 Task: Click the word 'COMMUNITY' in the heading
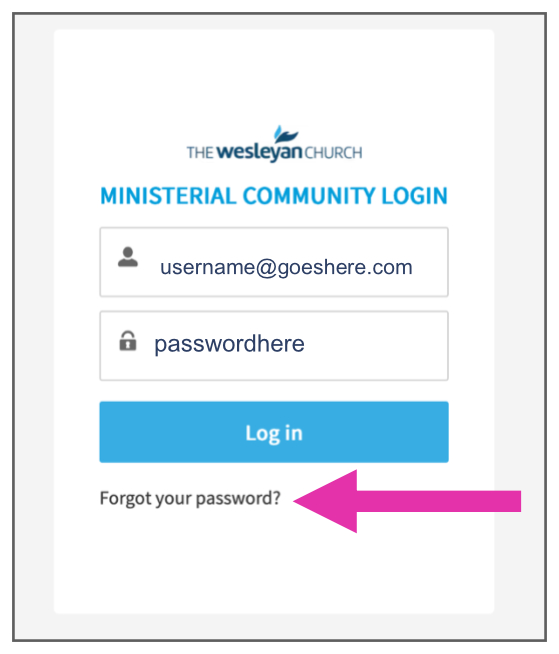(x=309, y=196)
